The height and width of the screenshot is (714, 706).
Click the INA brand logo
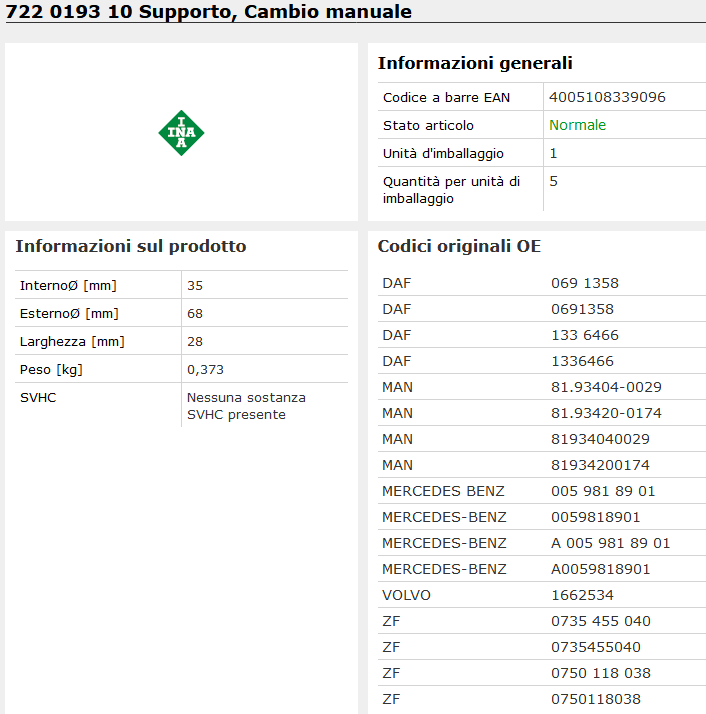[181, 133]
